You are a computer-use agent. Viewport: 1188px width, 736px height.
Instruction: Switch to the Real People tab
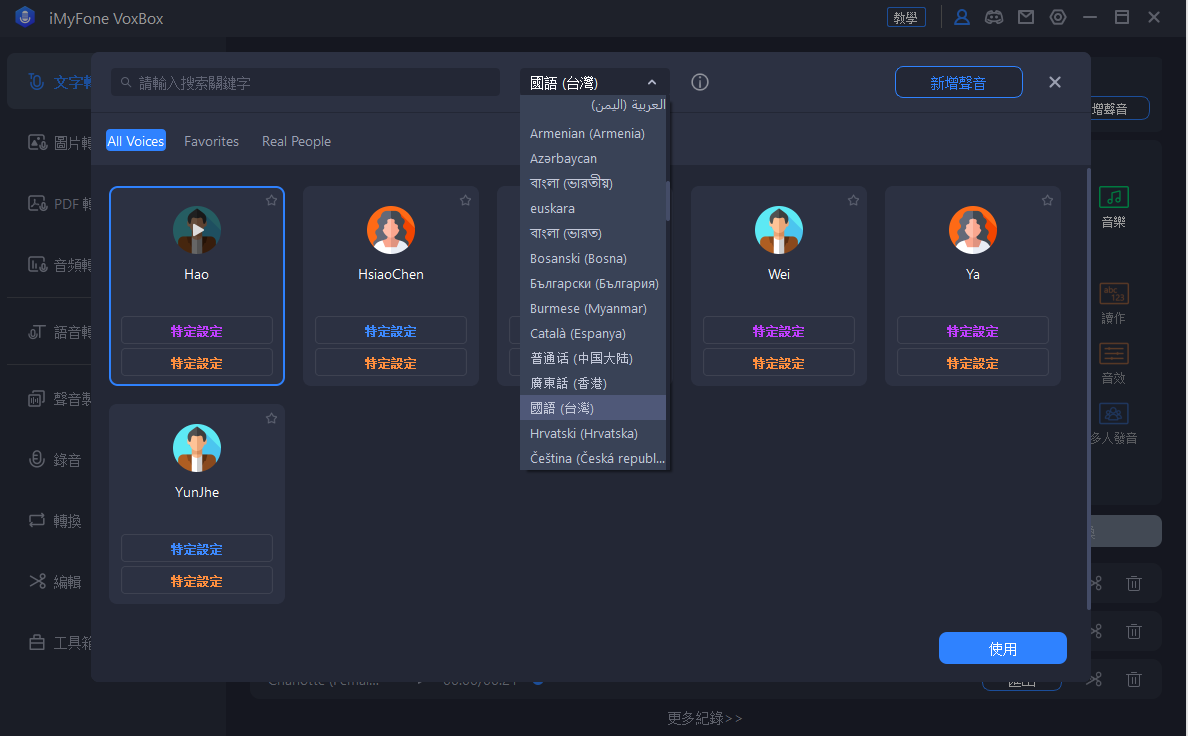(296, 141)
